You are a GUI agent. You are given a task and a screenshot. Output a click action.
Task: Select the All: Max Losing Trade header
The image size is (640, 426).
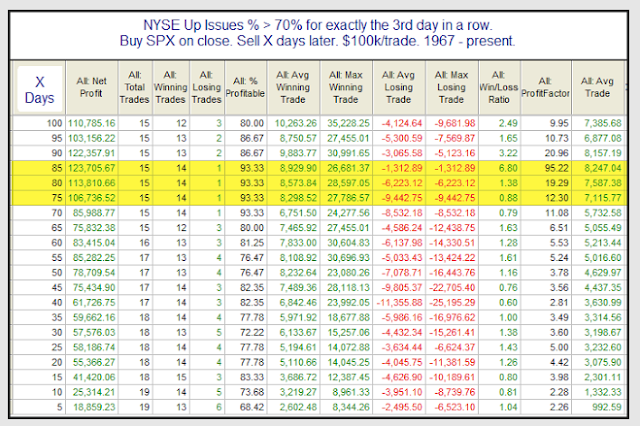(451, 88)
